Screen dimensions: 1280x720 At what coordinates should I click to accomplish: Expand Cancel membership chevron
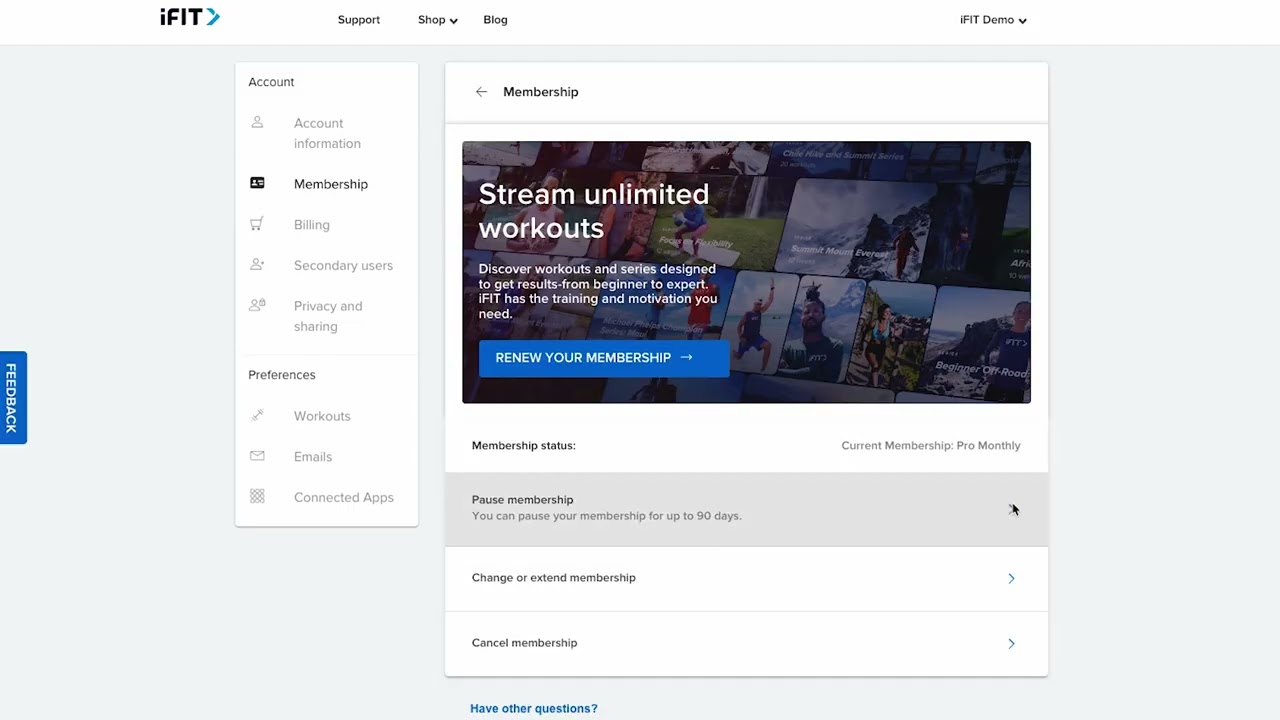(1011, 643)
